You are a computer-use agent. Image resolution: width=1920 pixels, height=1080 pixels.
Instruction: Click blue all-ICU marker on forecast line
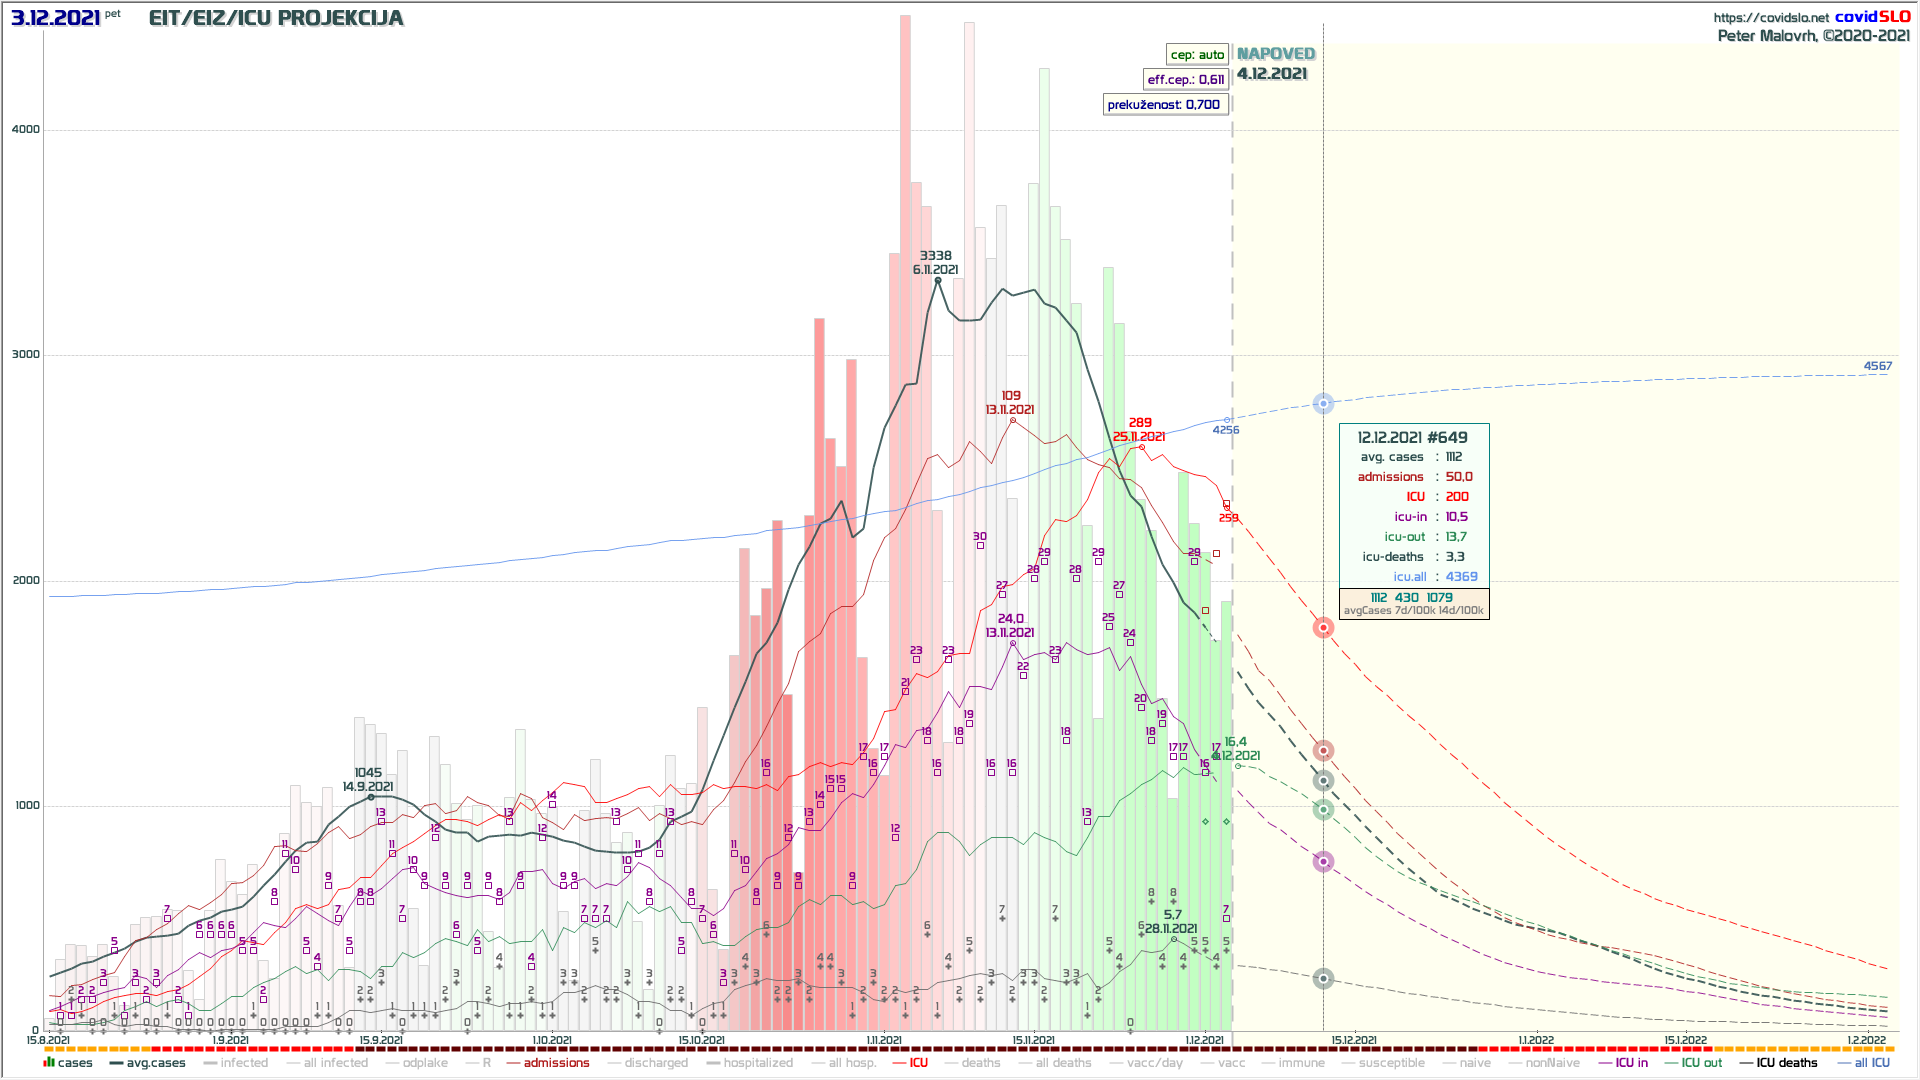click(1323, 404)
